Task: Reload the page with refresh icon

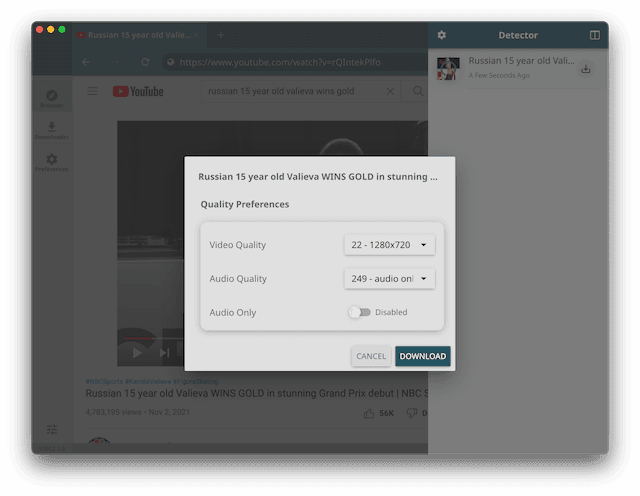Action: coord(145,62)
